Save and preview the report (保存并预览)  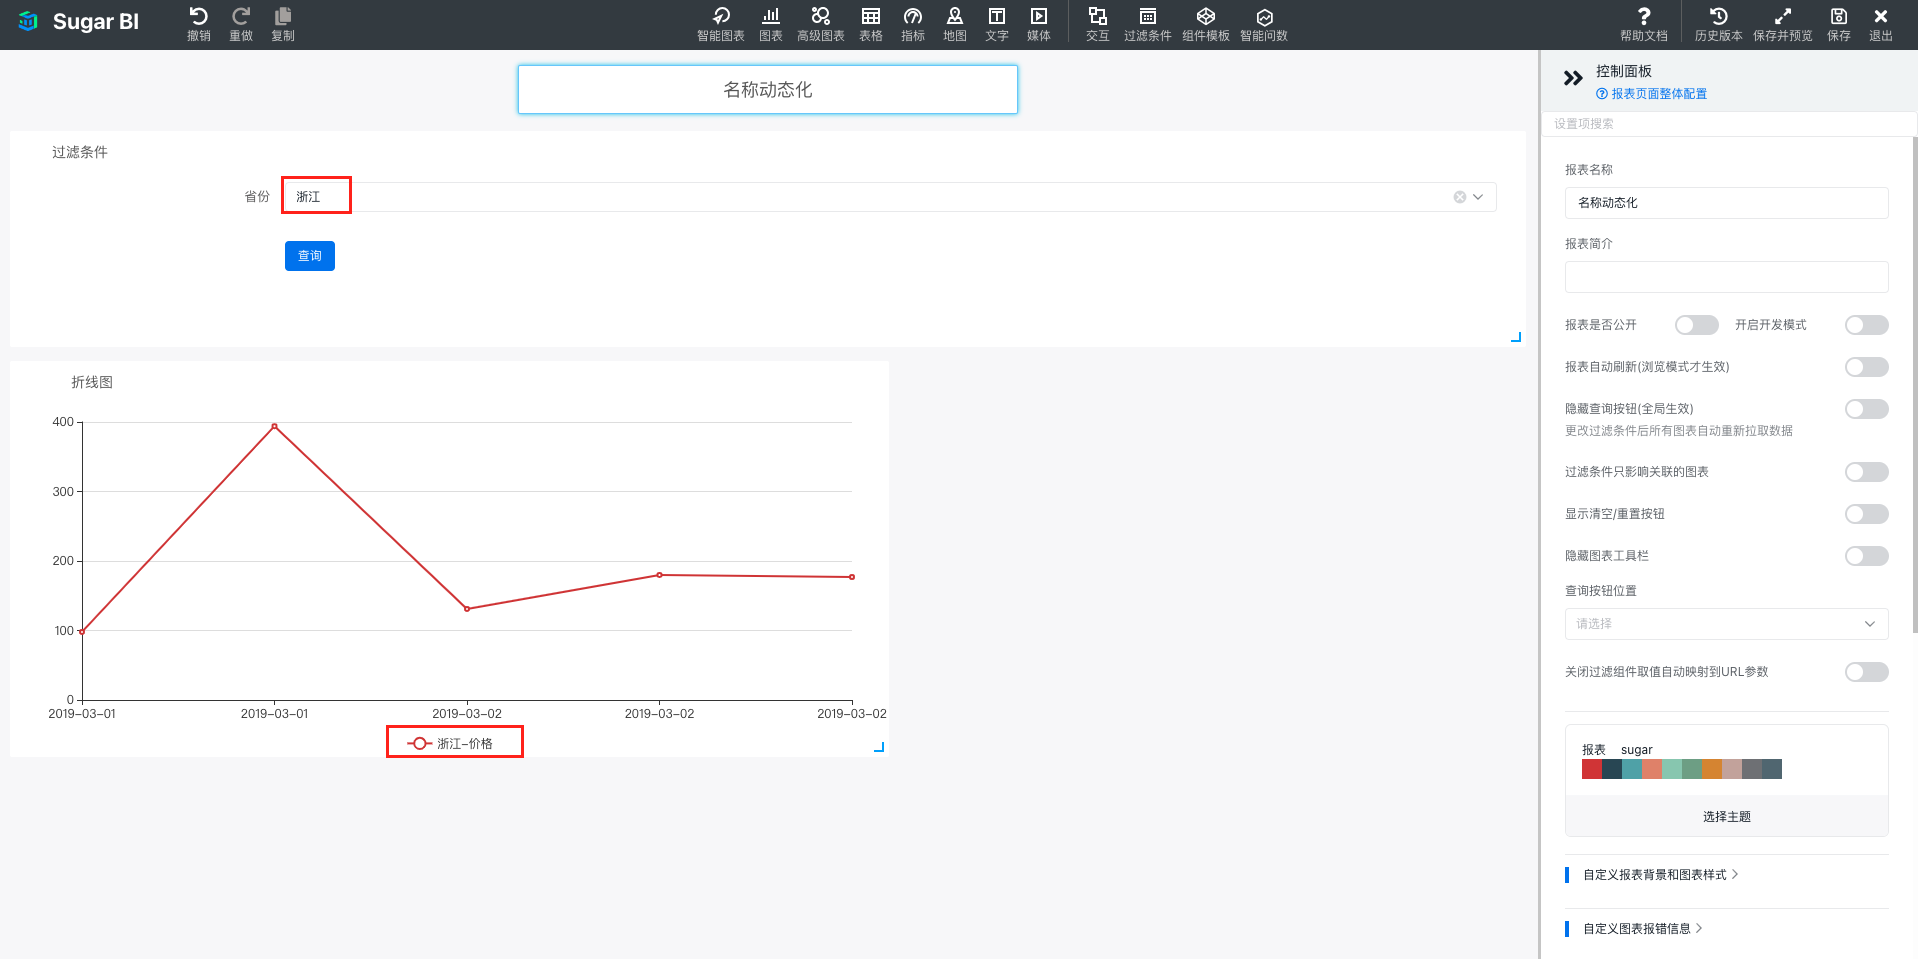(1783, 24)
